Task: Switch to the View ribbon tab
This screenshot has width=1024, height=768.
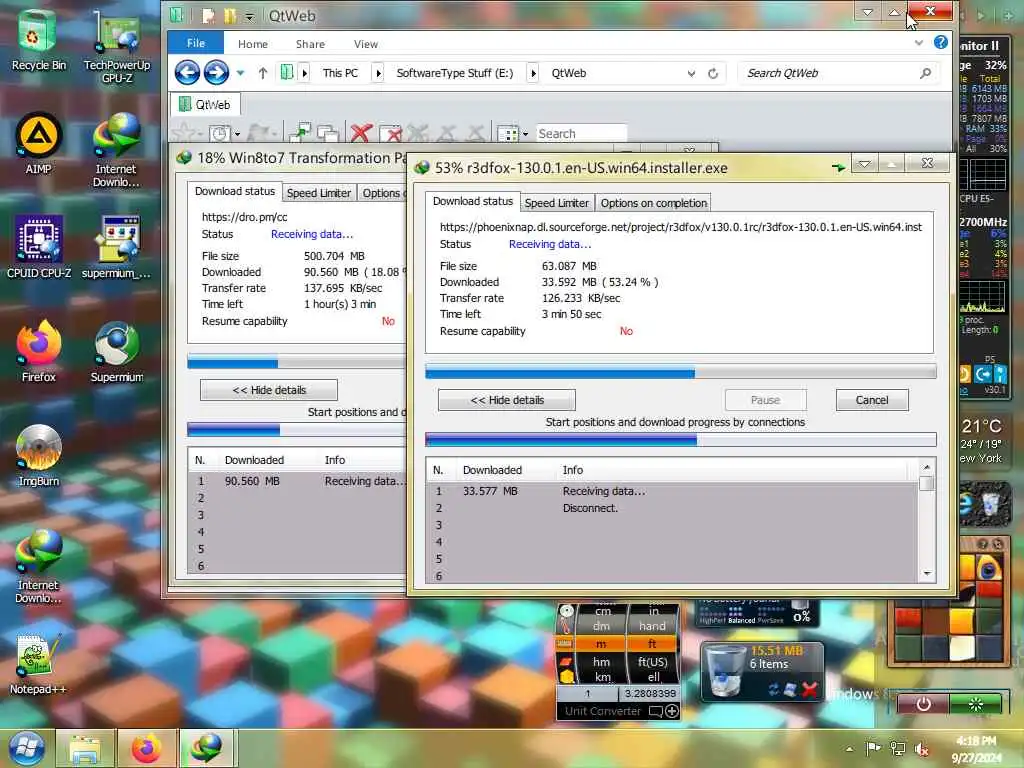Action: pyautogui.click(x=366, y=44)
